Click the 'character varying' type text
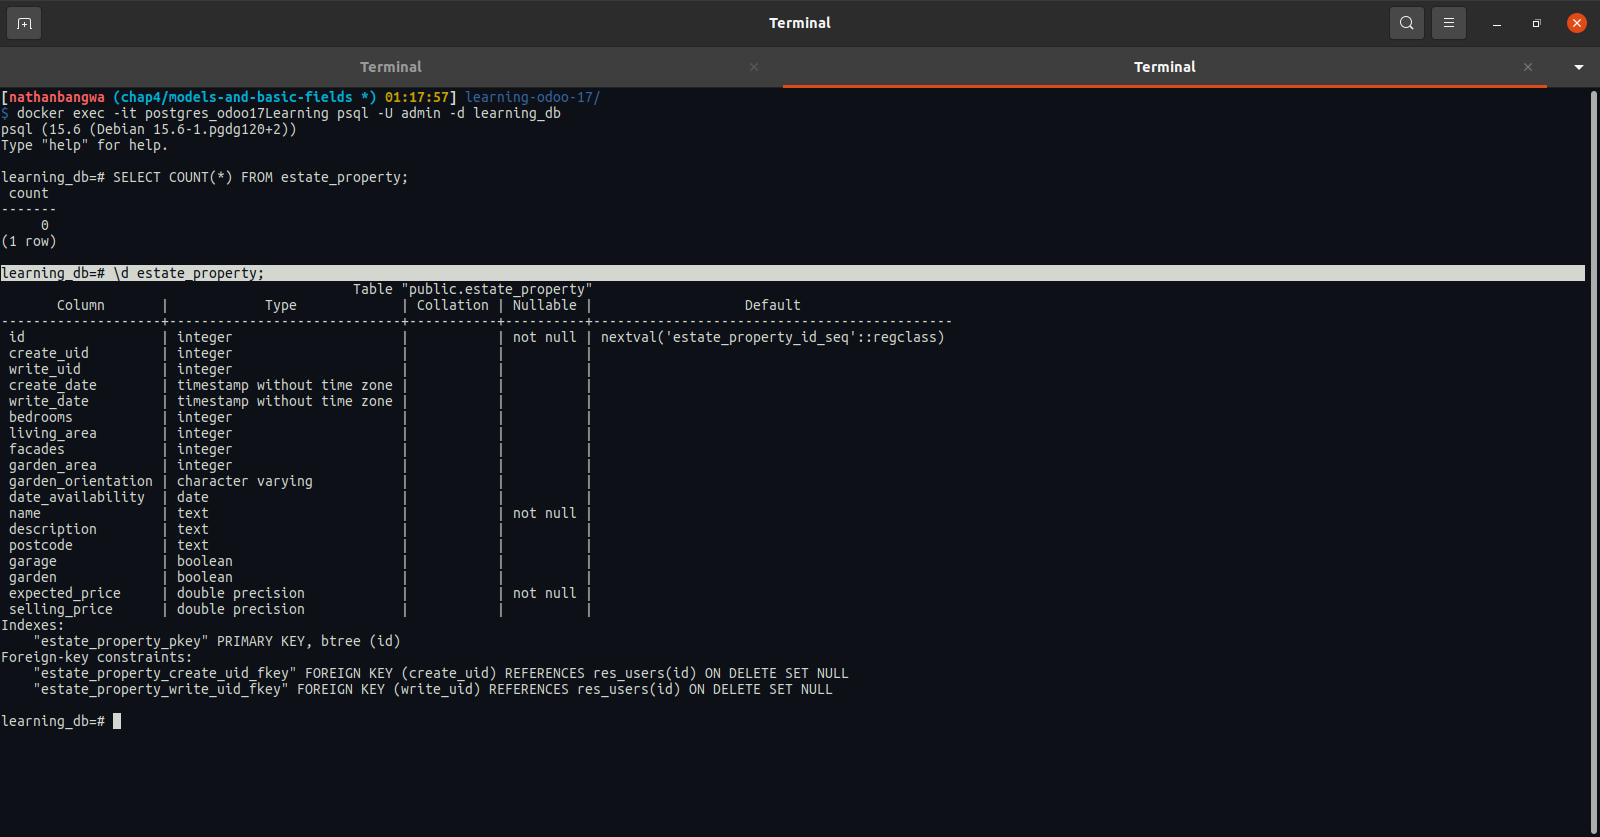Screen dimensions: 1600x837 click(245, 481)
